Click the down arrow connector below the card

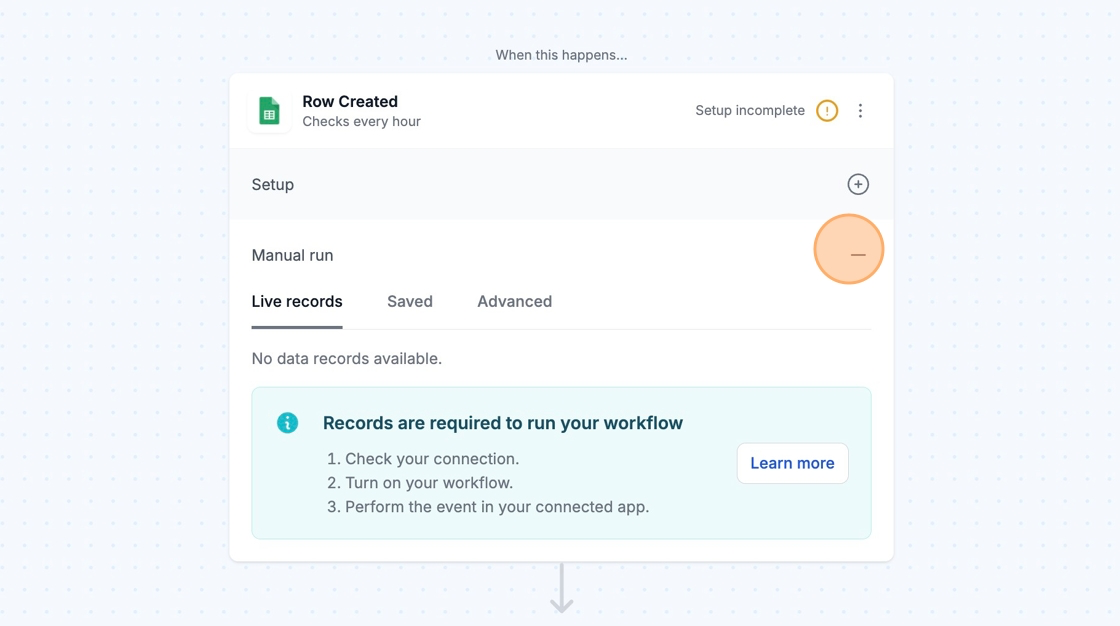(561, 589)
